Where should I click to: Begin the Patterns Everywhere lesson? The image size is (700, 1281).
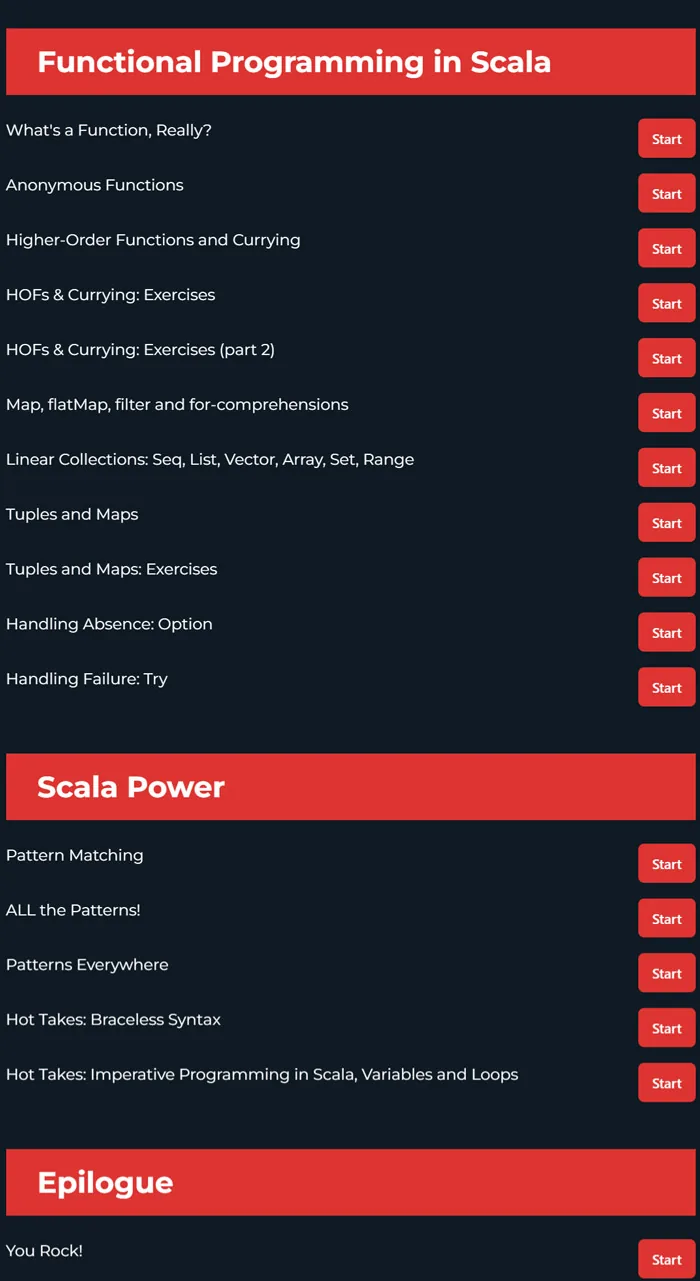(667, 974)
